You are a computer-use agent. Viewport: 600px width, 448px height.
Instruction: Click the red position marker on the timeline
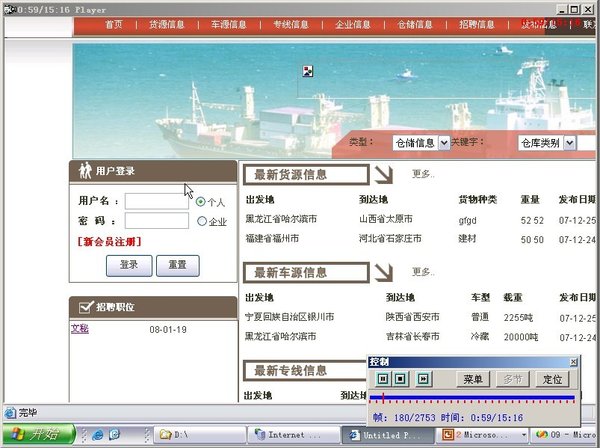(x=383, y=398)
